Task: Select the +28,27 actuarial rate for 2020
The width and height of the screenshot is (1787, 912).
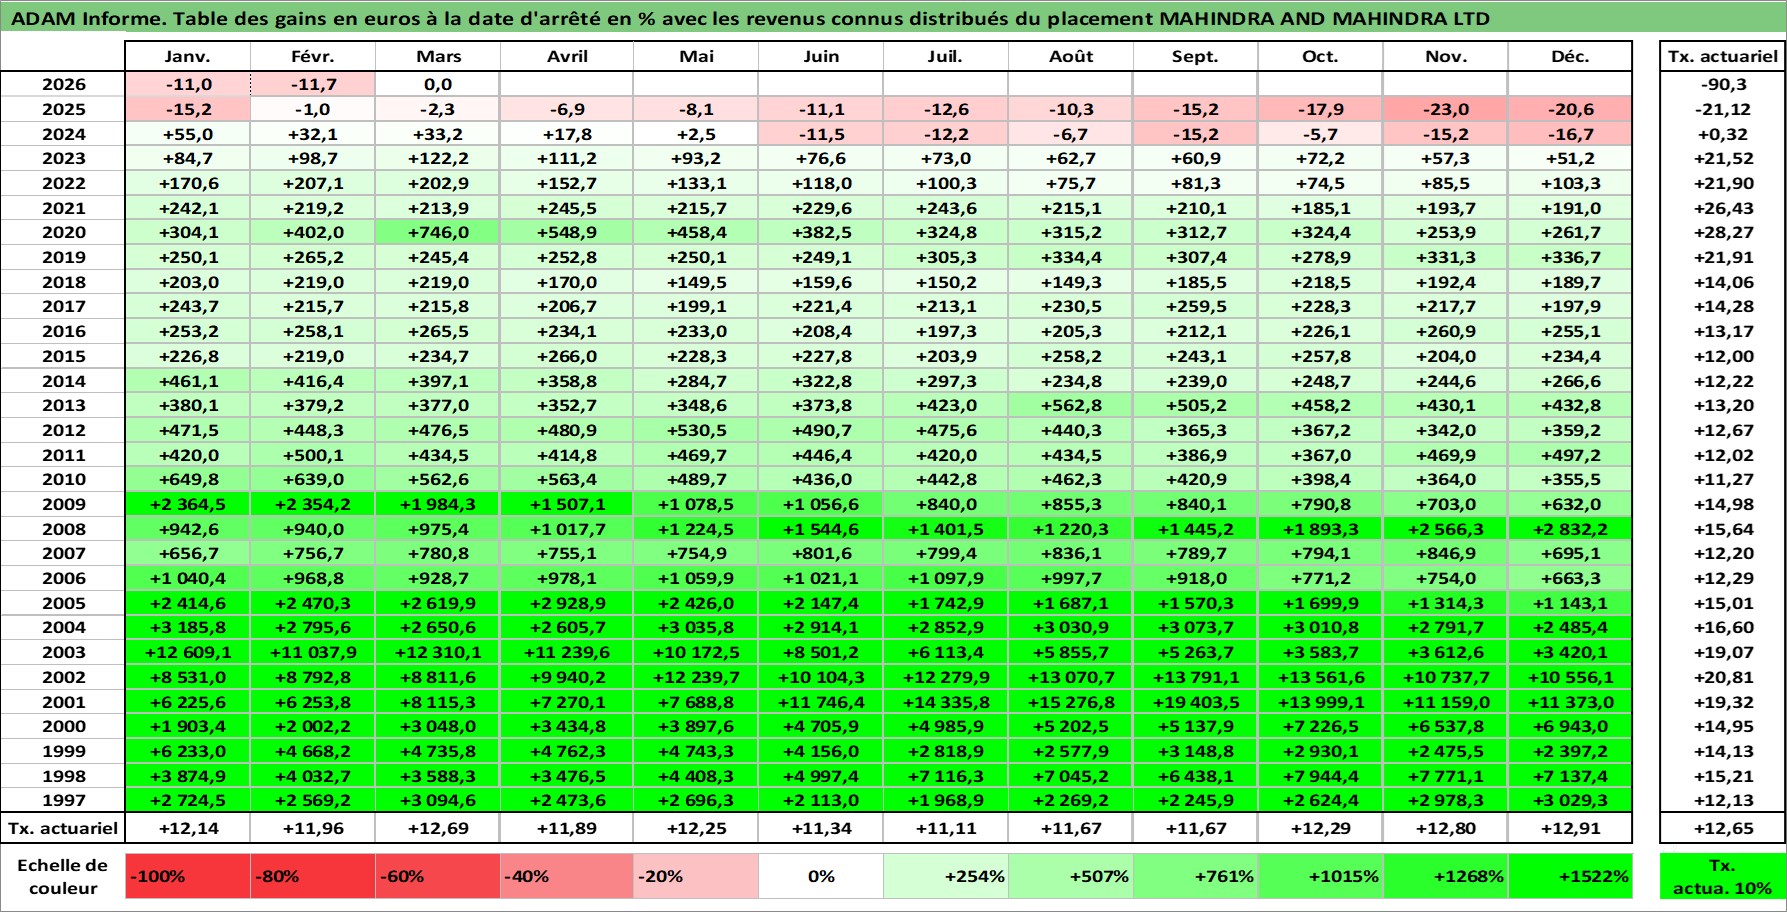Action: [x=1722, y=232]
